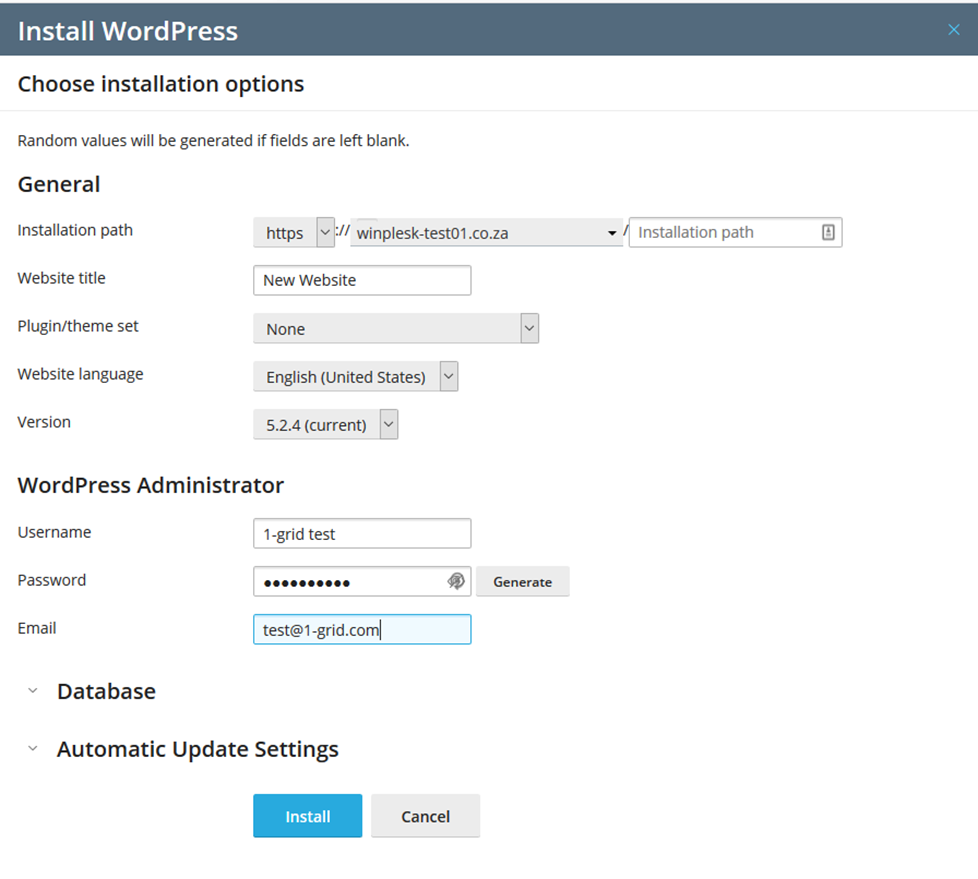Screen dimensions: 978x879
Task: Open the Version 5.2.4 dropdown
Action: coord(326,425)
